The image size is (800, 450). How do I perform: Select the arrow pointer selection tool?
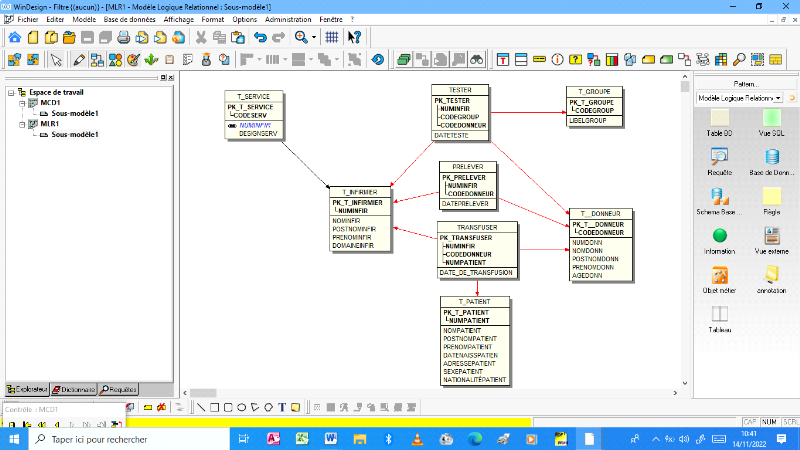coord(57,60)
